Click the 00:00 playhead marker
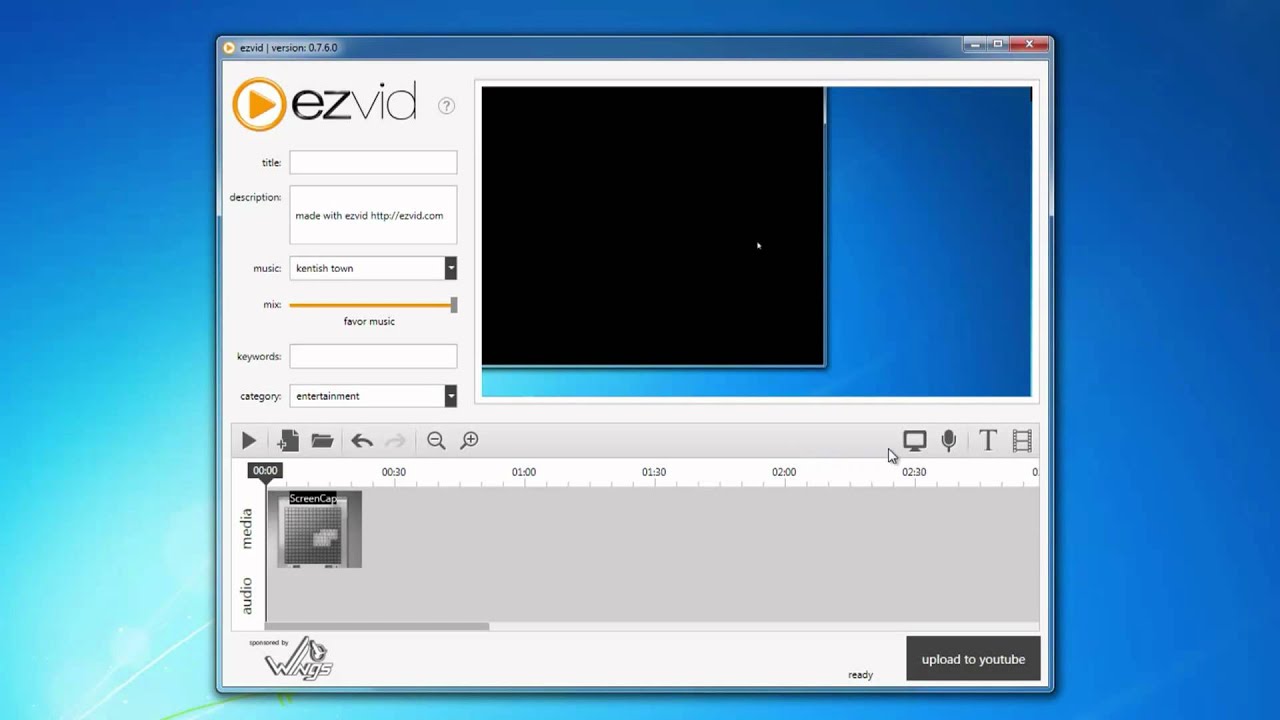This screenshot has width=1280, height=720. coord(265,470)
